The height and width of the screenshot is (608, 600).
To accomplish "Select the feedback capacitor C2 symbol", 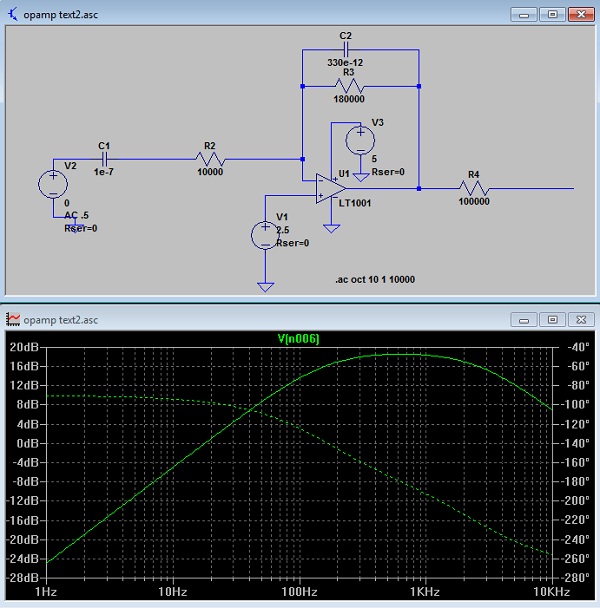I will click(x=346, y=50).
